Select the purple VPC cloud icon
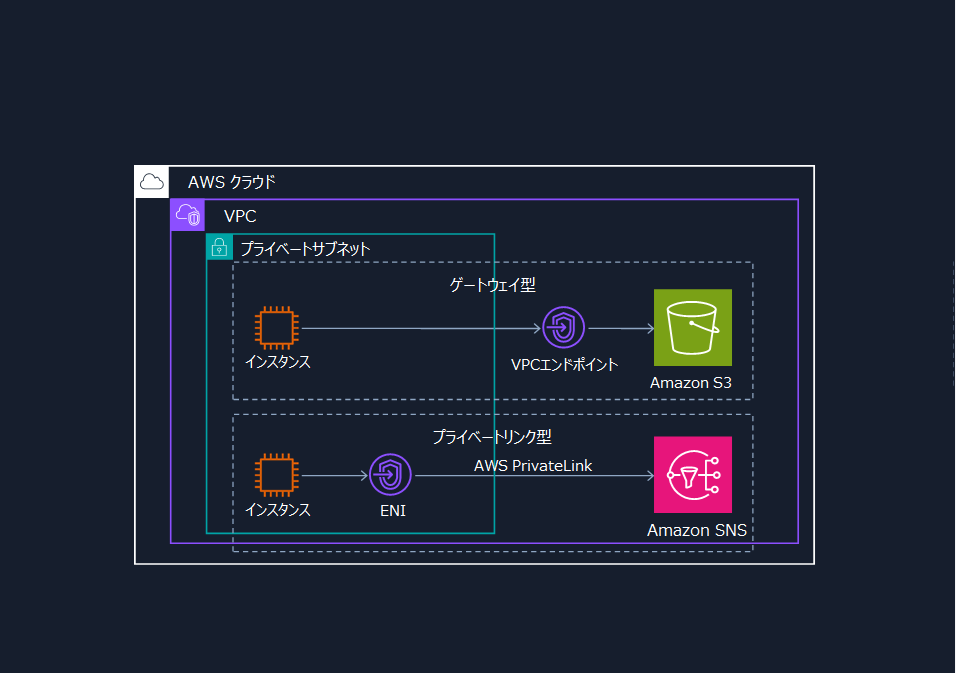This screenshot has height=674, width=956. pos(188,215)
